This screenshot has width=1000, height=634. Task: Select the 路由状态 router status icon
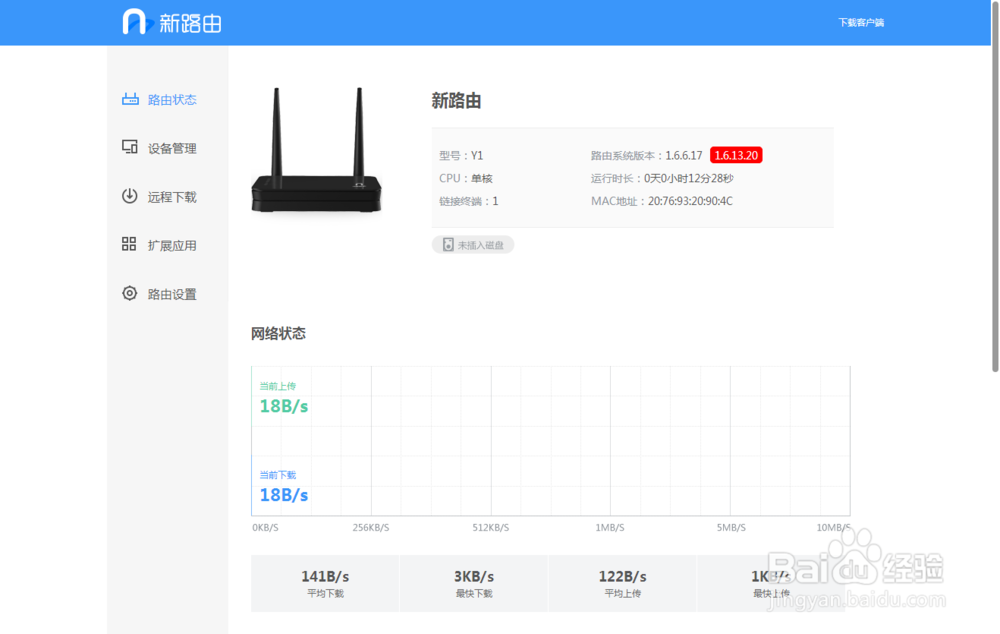(x=131, y=99)
